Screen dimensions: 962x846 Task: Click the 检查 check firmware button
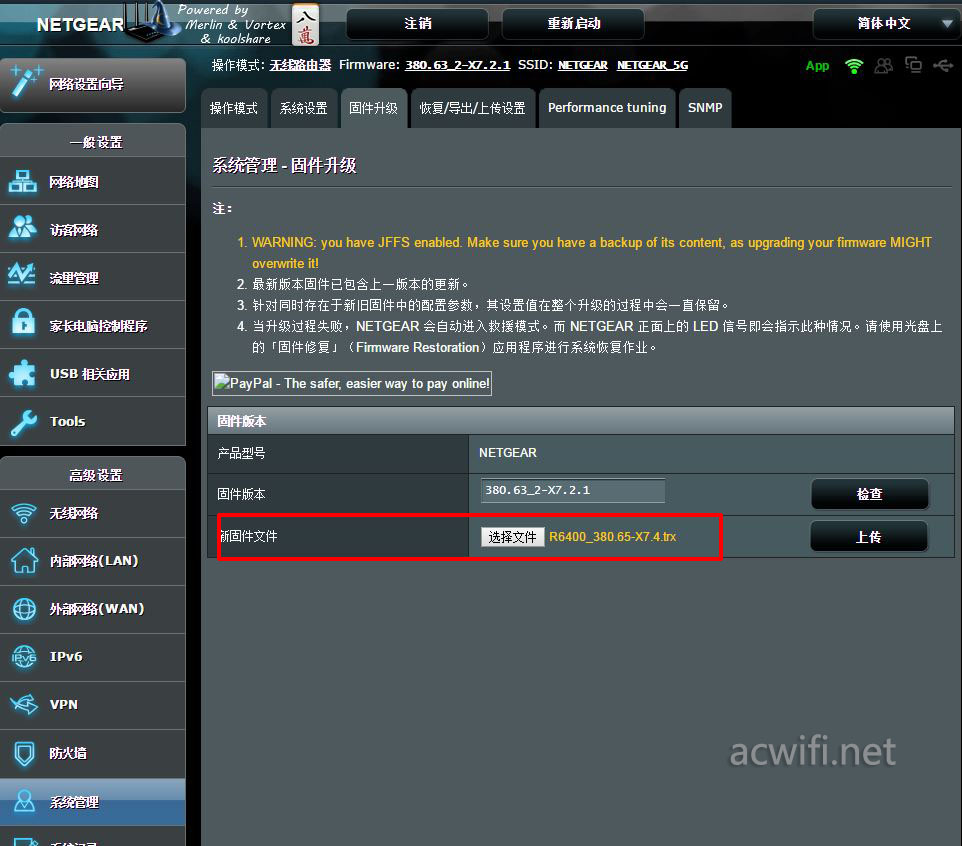869,494
